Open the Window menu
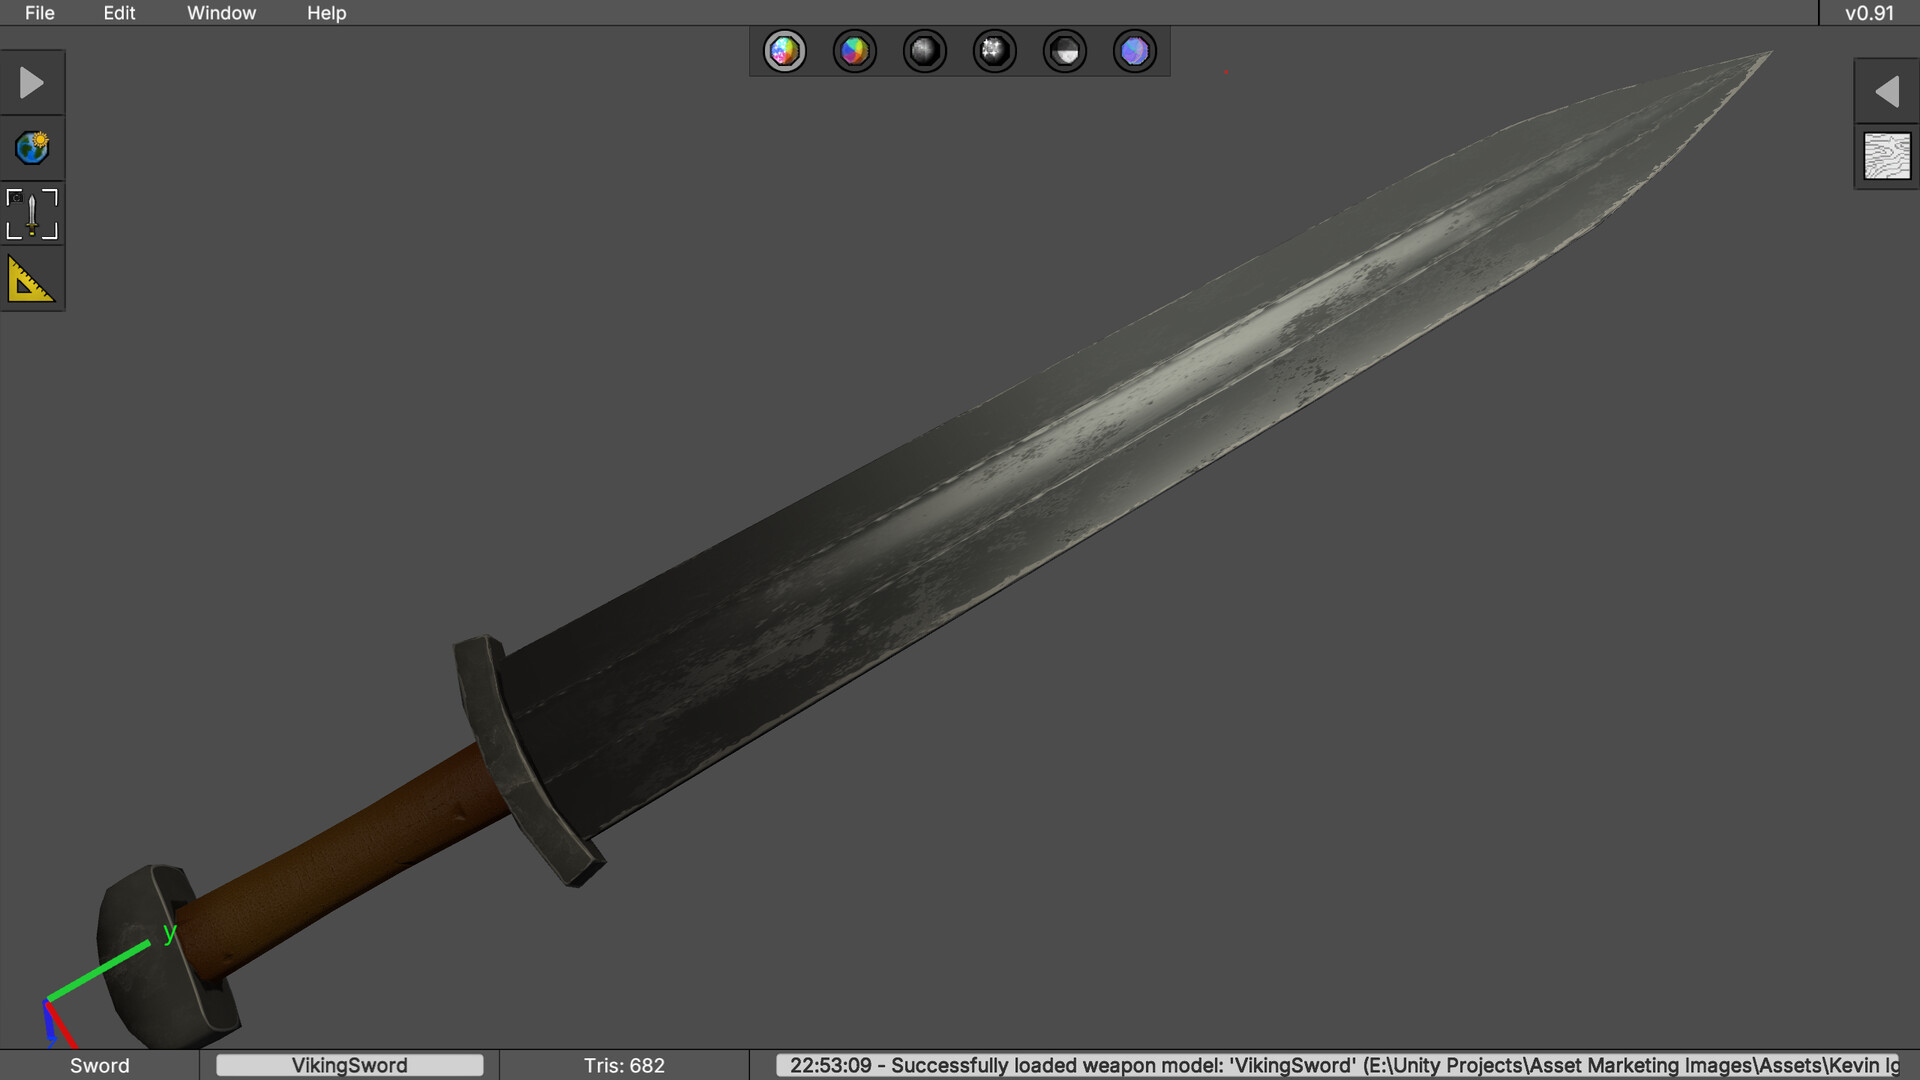1920x1080 pixels. [221, 13]
